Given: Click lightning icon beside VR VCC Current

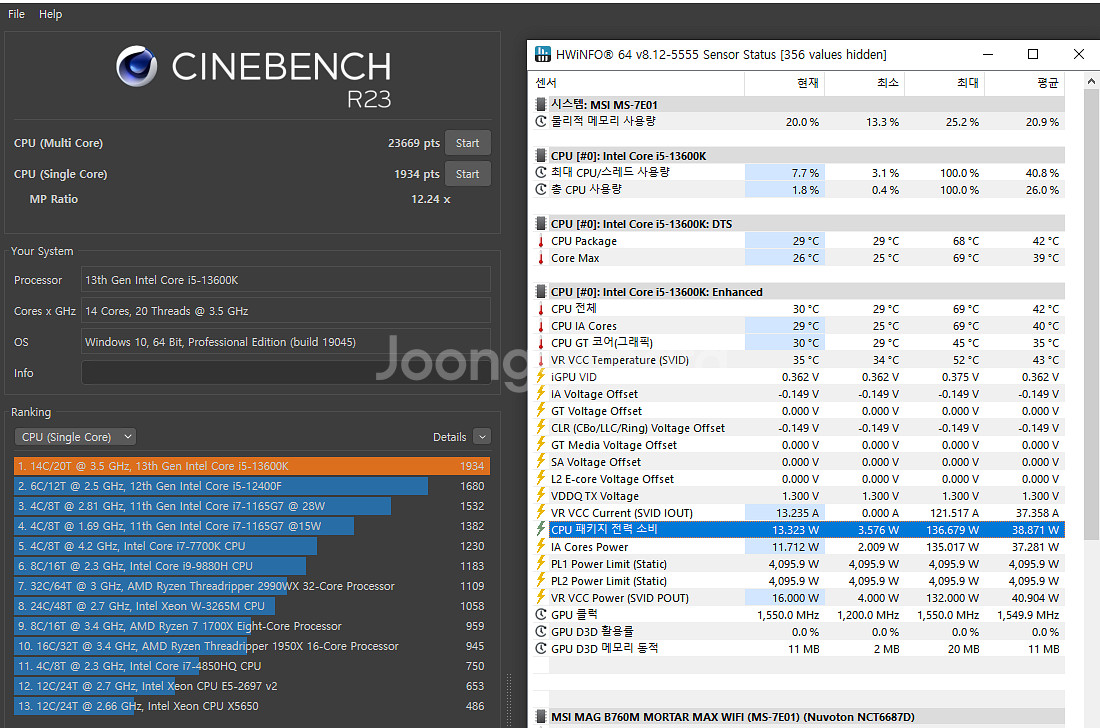Looking at the screenshot, I should (541, 513).
